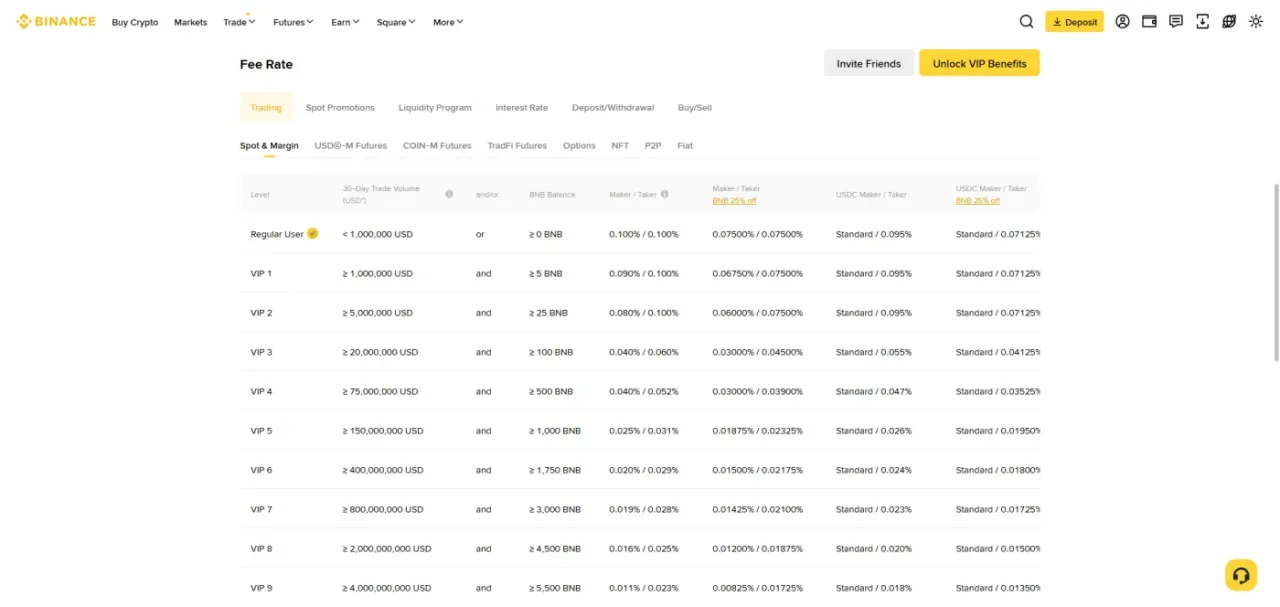Expand the More dropdown menu
The width and height of the screenshot is (1280, 607).
[x=448, y=22]
